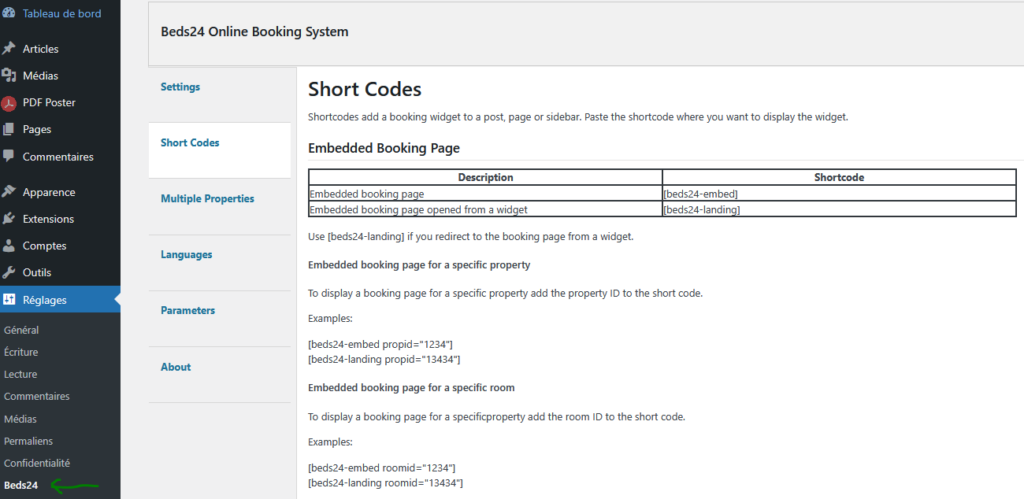Click the 'Use [beds24-landing] if you redirect' note
This screenshot has height=499, width=1024.
[471, 236]
